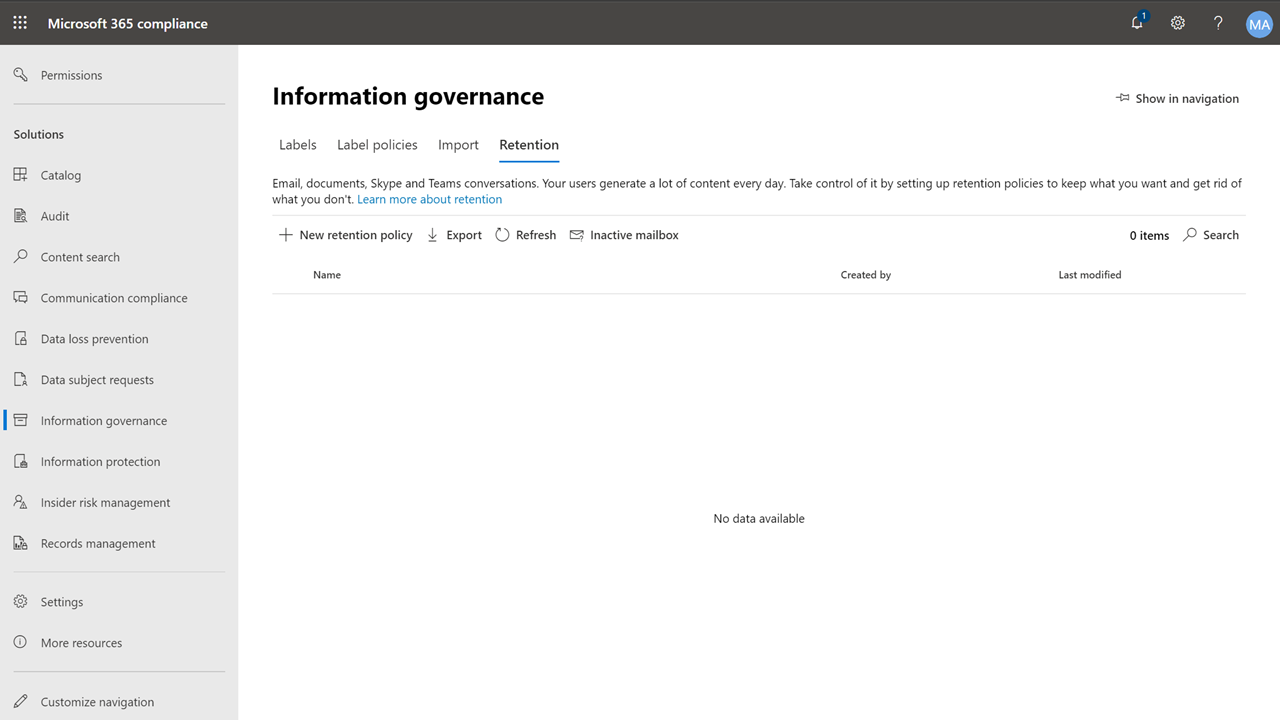Click the Refresh circular arrow icon
This screenshot has height=720, width=1280.
point(502,235)
